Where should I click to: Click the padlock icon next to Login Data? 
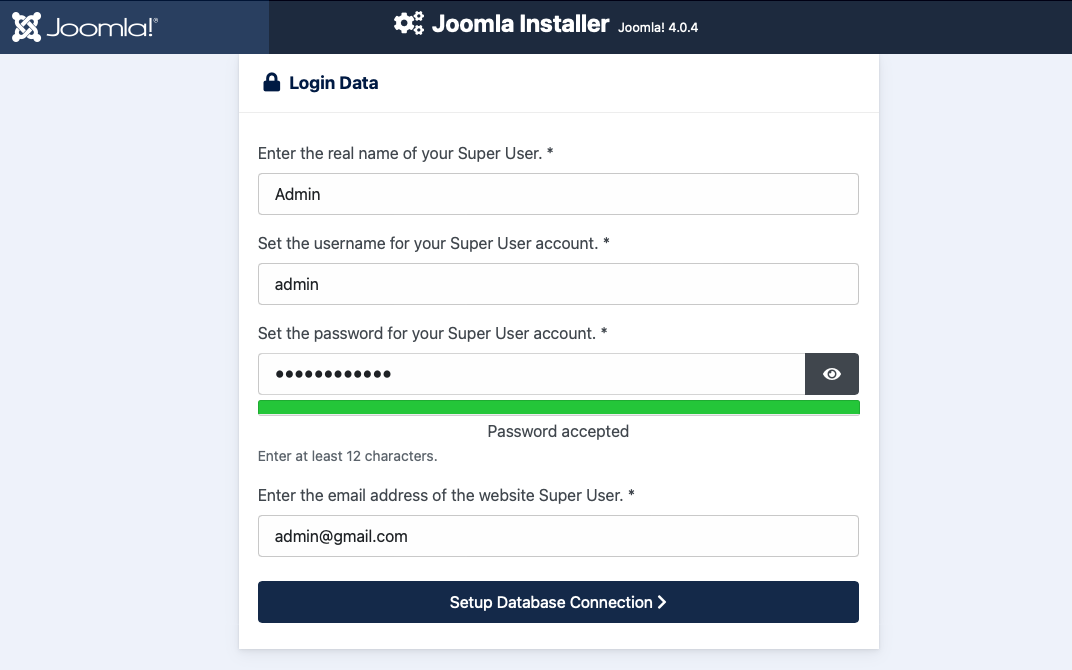pos(271,83)
